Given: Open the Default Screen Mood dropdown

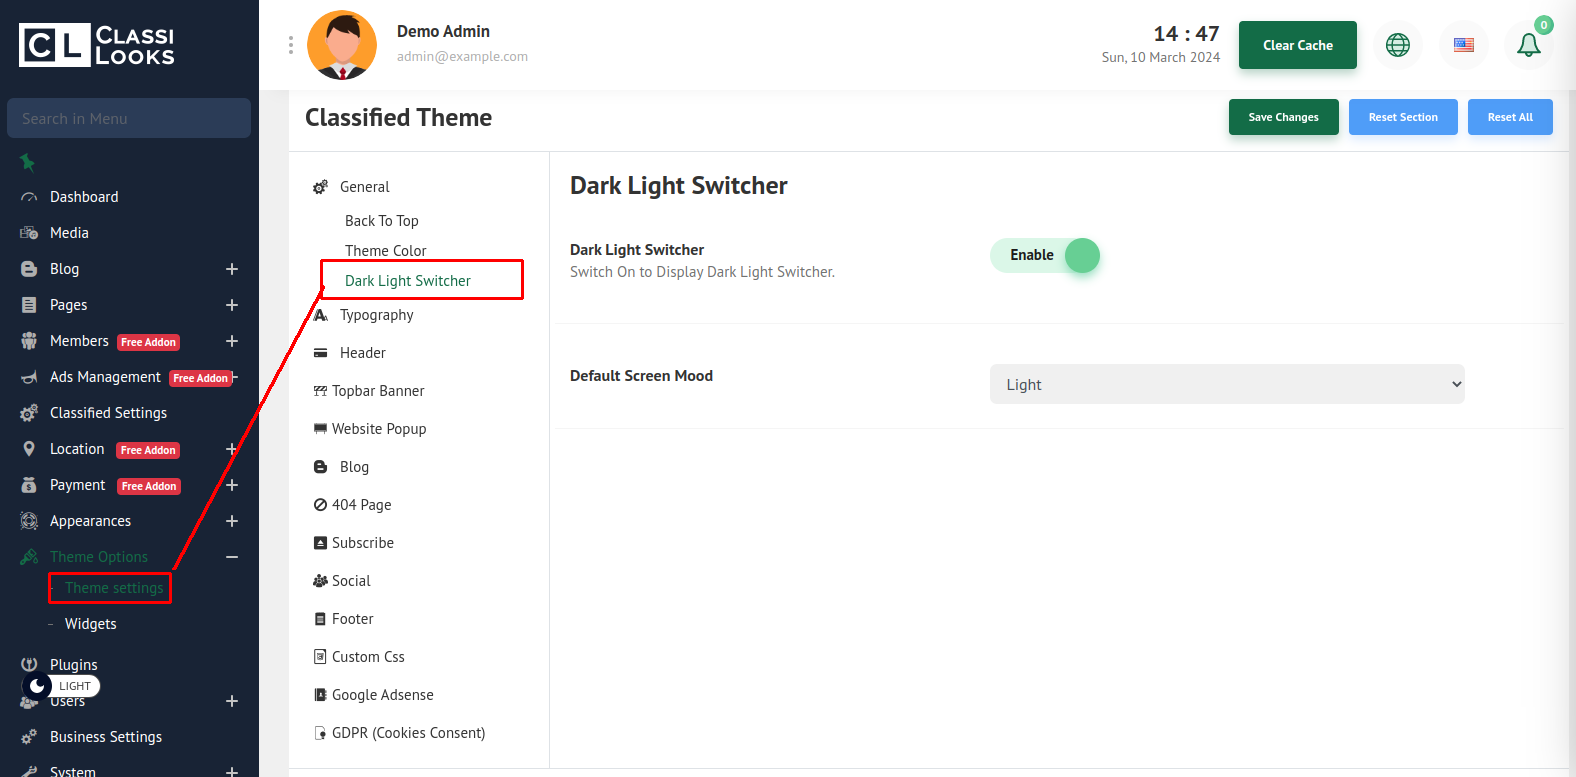Looking at the screenshot, I should 1226,384.
